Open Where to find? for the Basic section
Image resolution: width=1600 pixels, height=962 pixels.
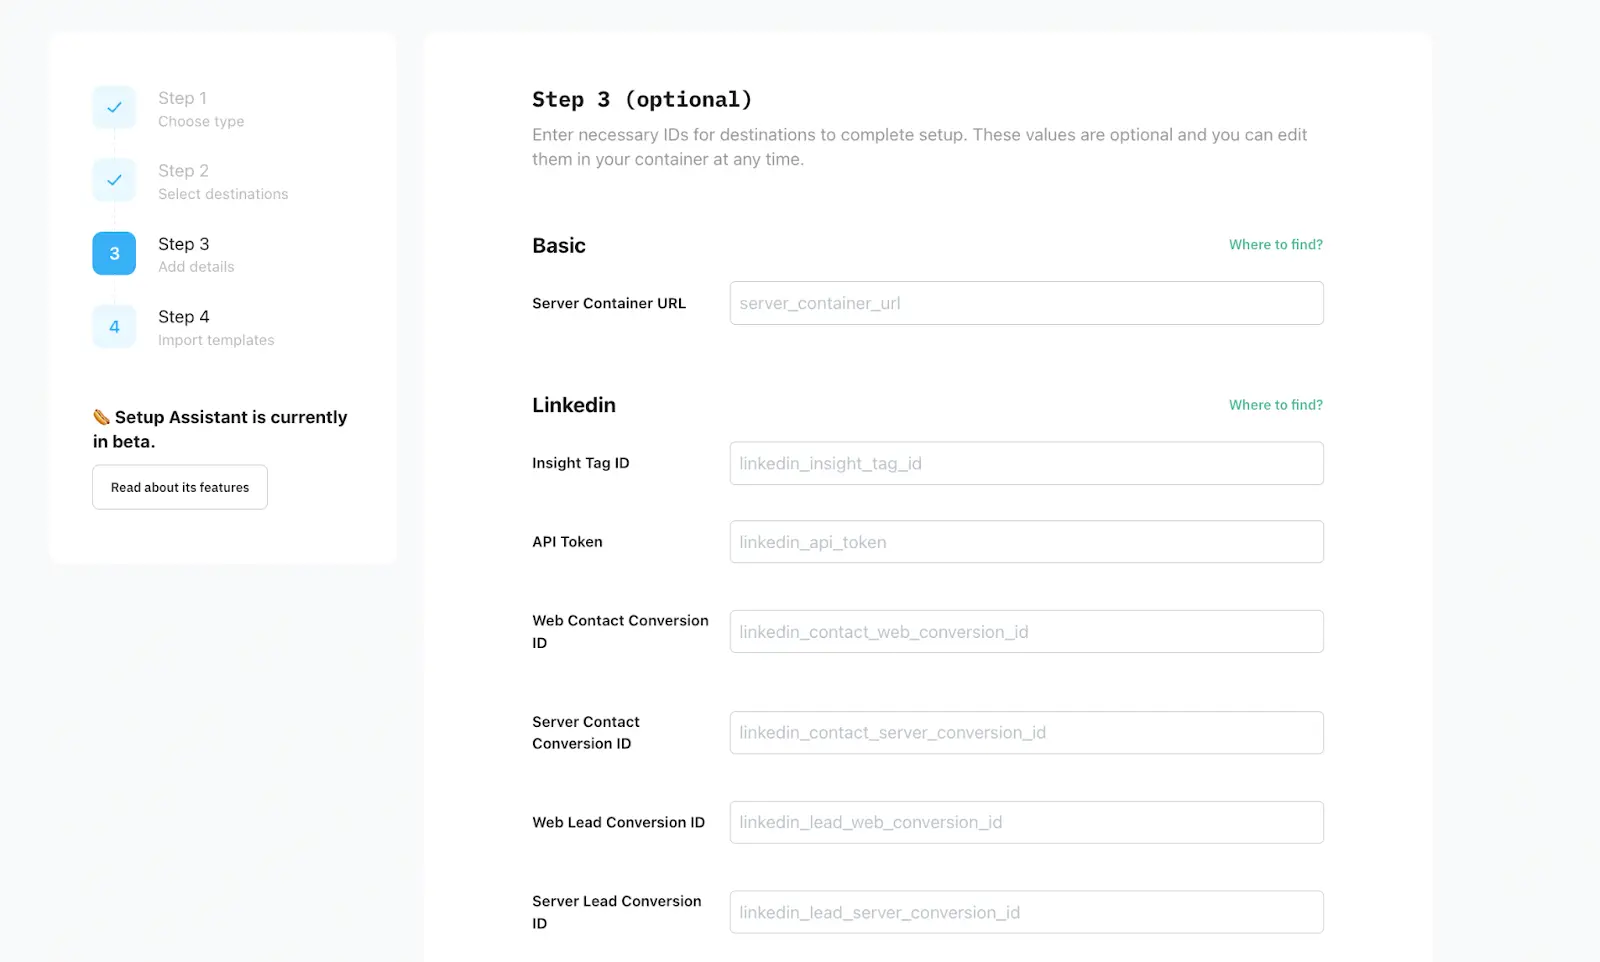coord(1275,244)
